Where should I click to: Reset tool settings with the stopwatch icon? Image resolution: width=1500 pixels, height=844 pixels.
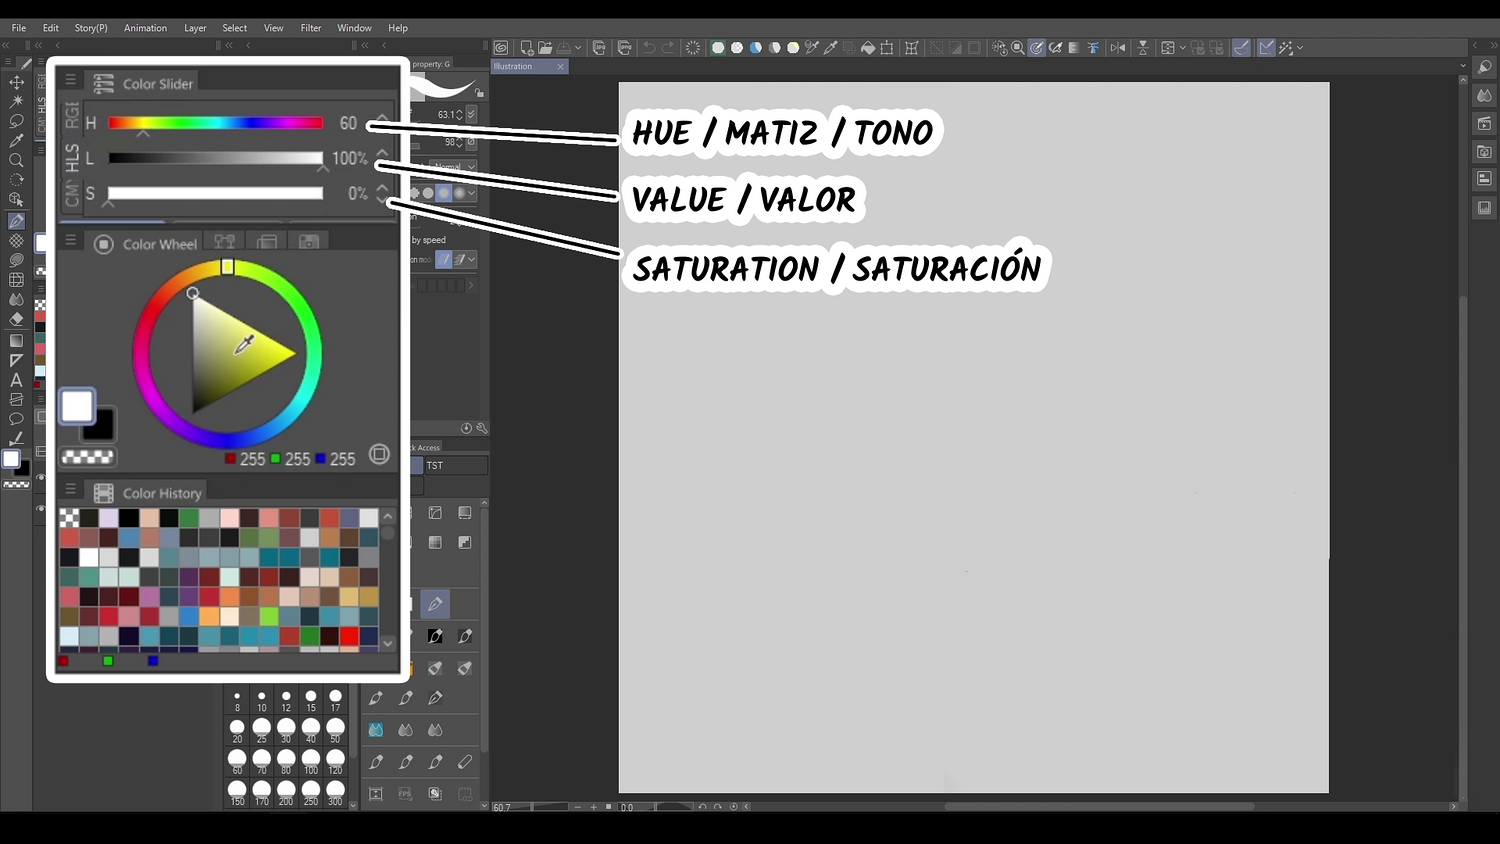[467, 428]
